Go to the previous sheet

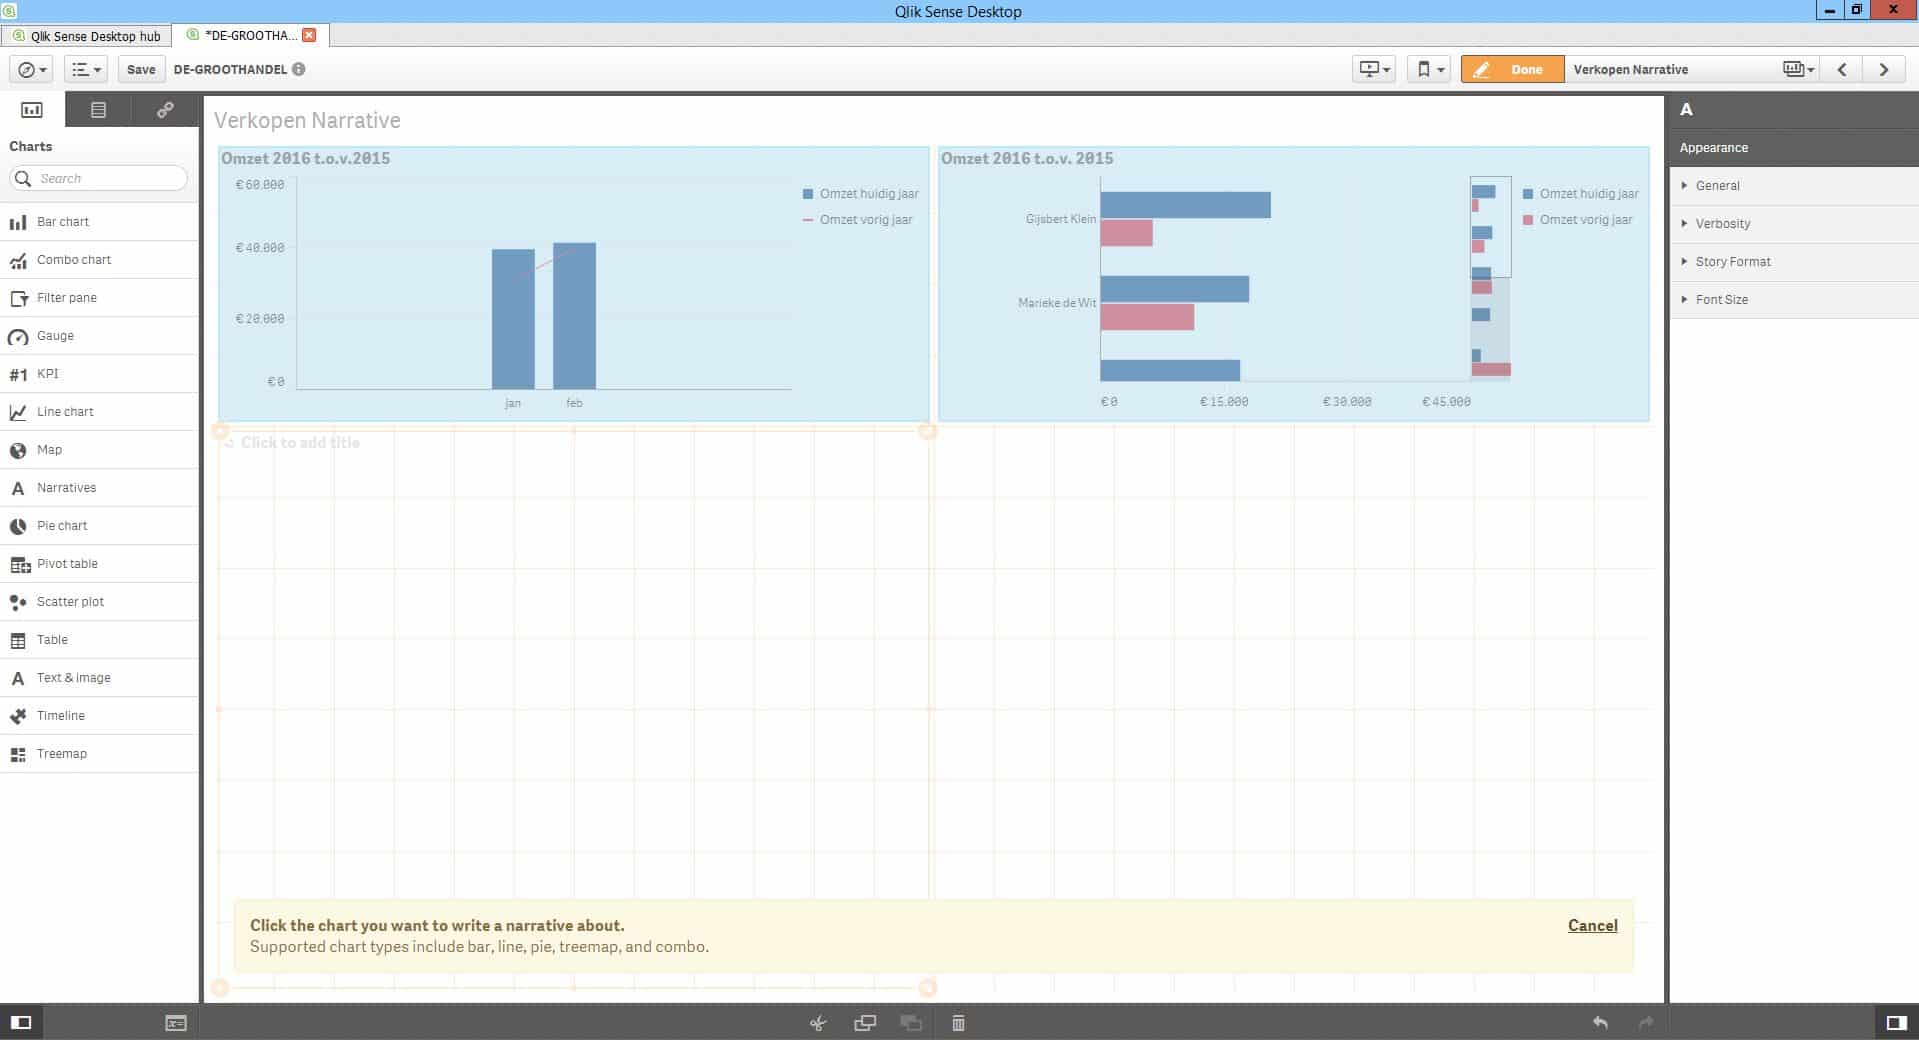point(1842,69)
